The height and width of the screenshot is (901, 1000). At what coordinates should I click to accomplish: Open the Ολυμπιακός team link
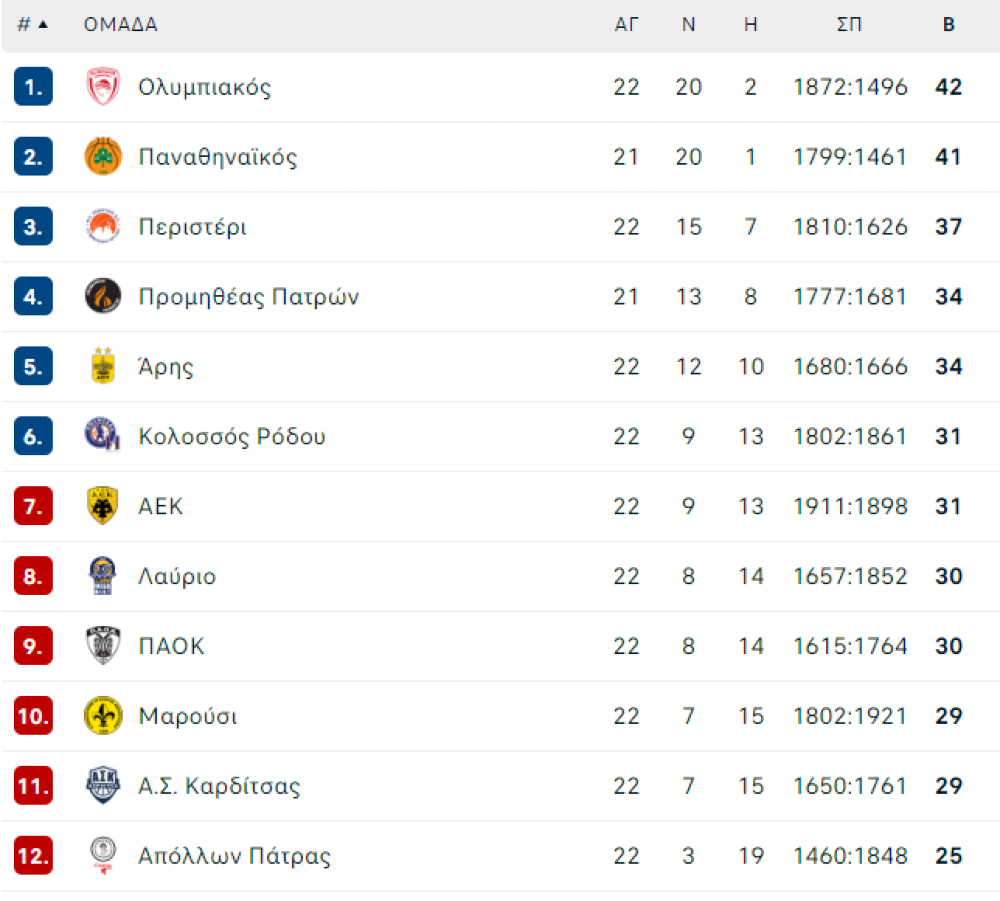click(x=205, y=87)
